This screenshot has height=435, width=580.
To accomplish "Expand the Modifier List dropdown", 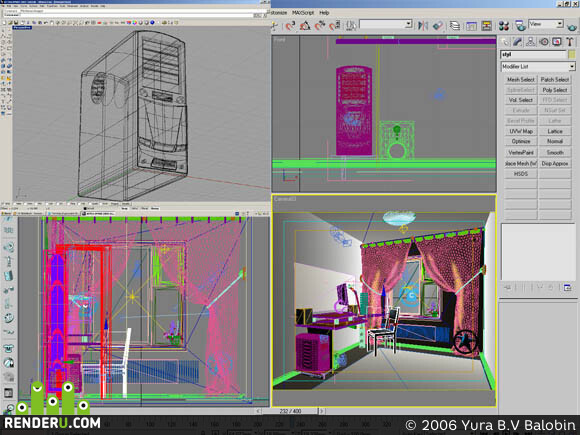I will click(538, 67).
